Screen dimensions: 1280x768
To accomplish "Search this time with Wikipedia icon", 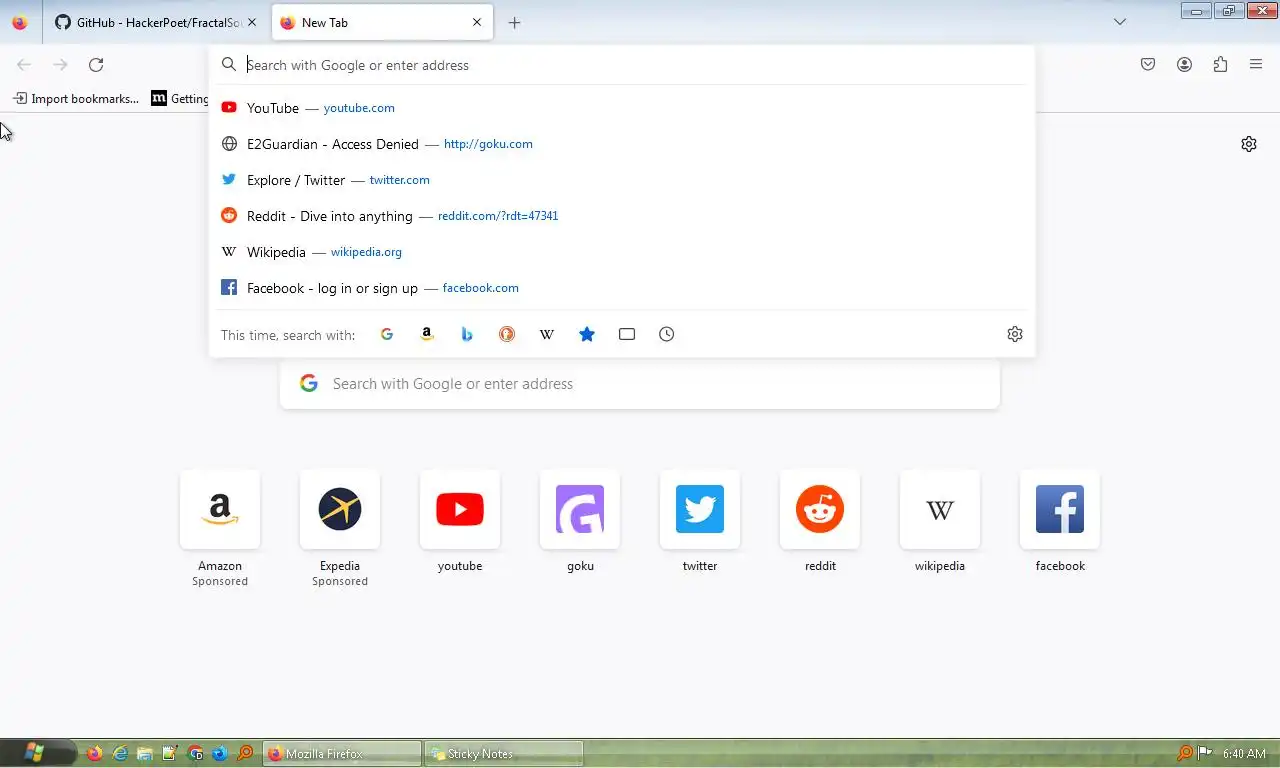I will point(547,334).
